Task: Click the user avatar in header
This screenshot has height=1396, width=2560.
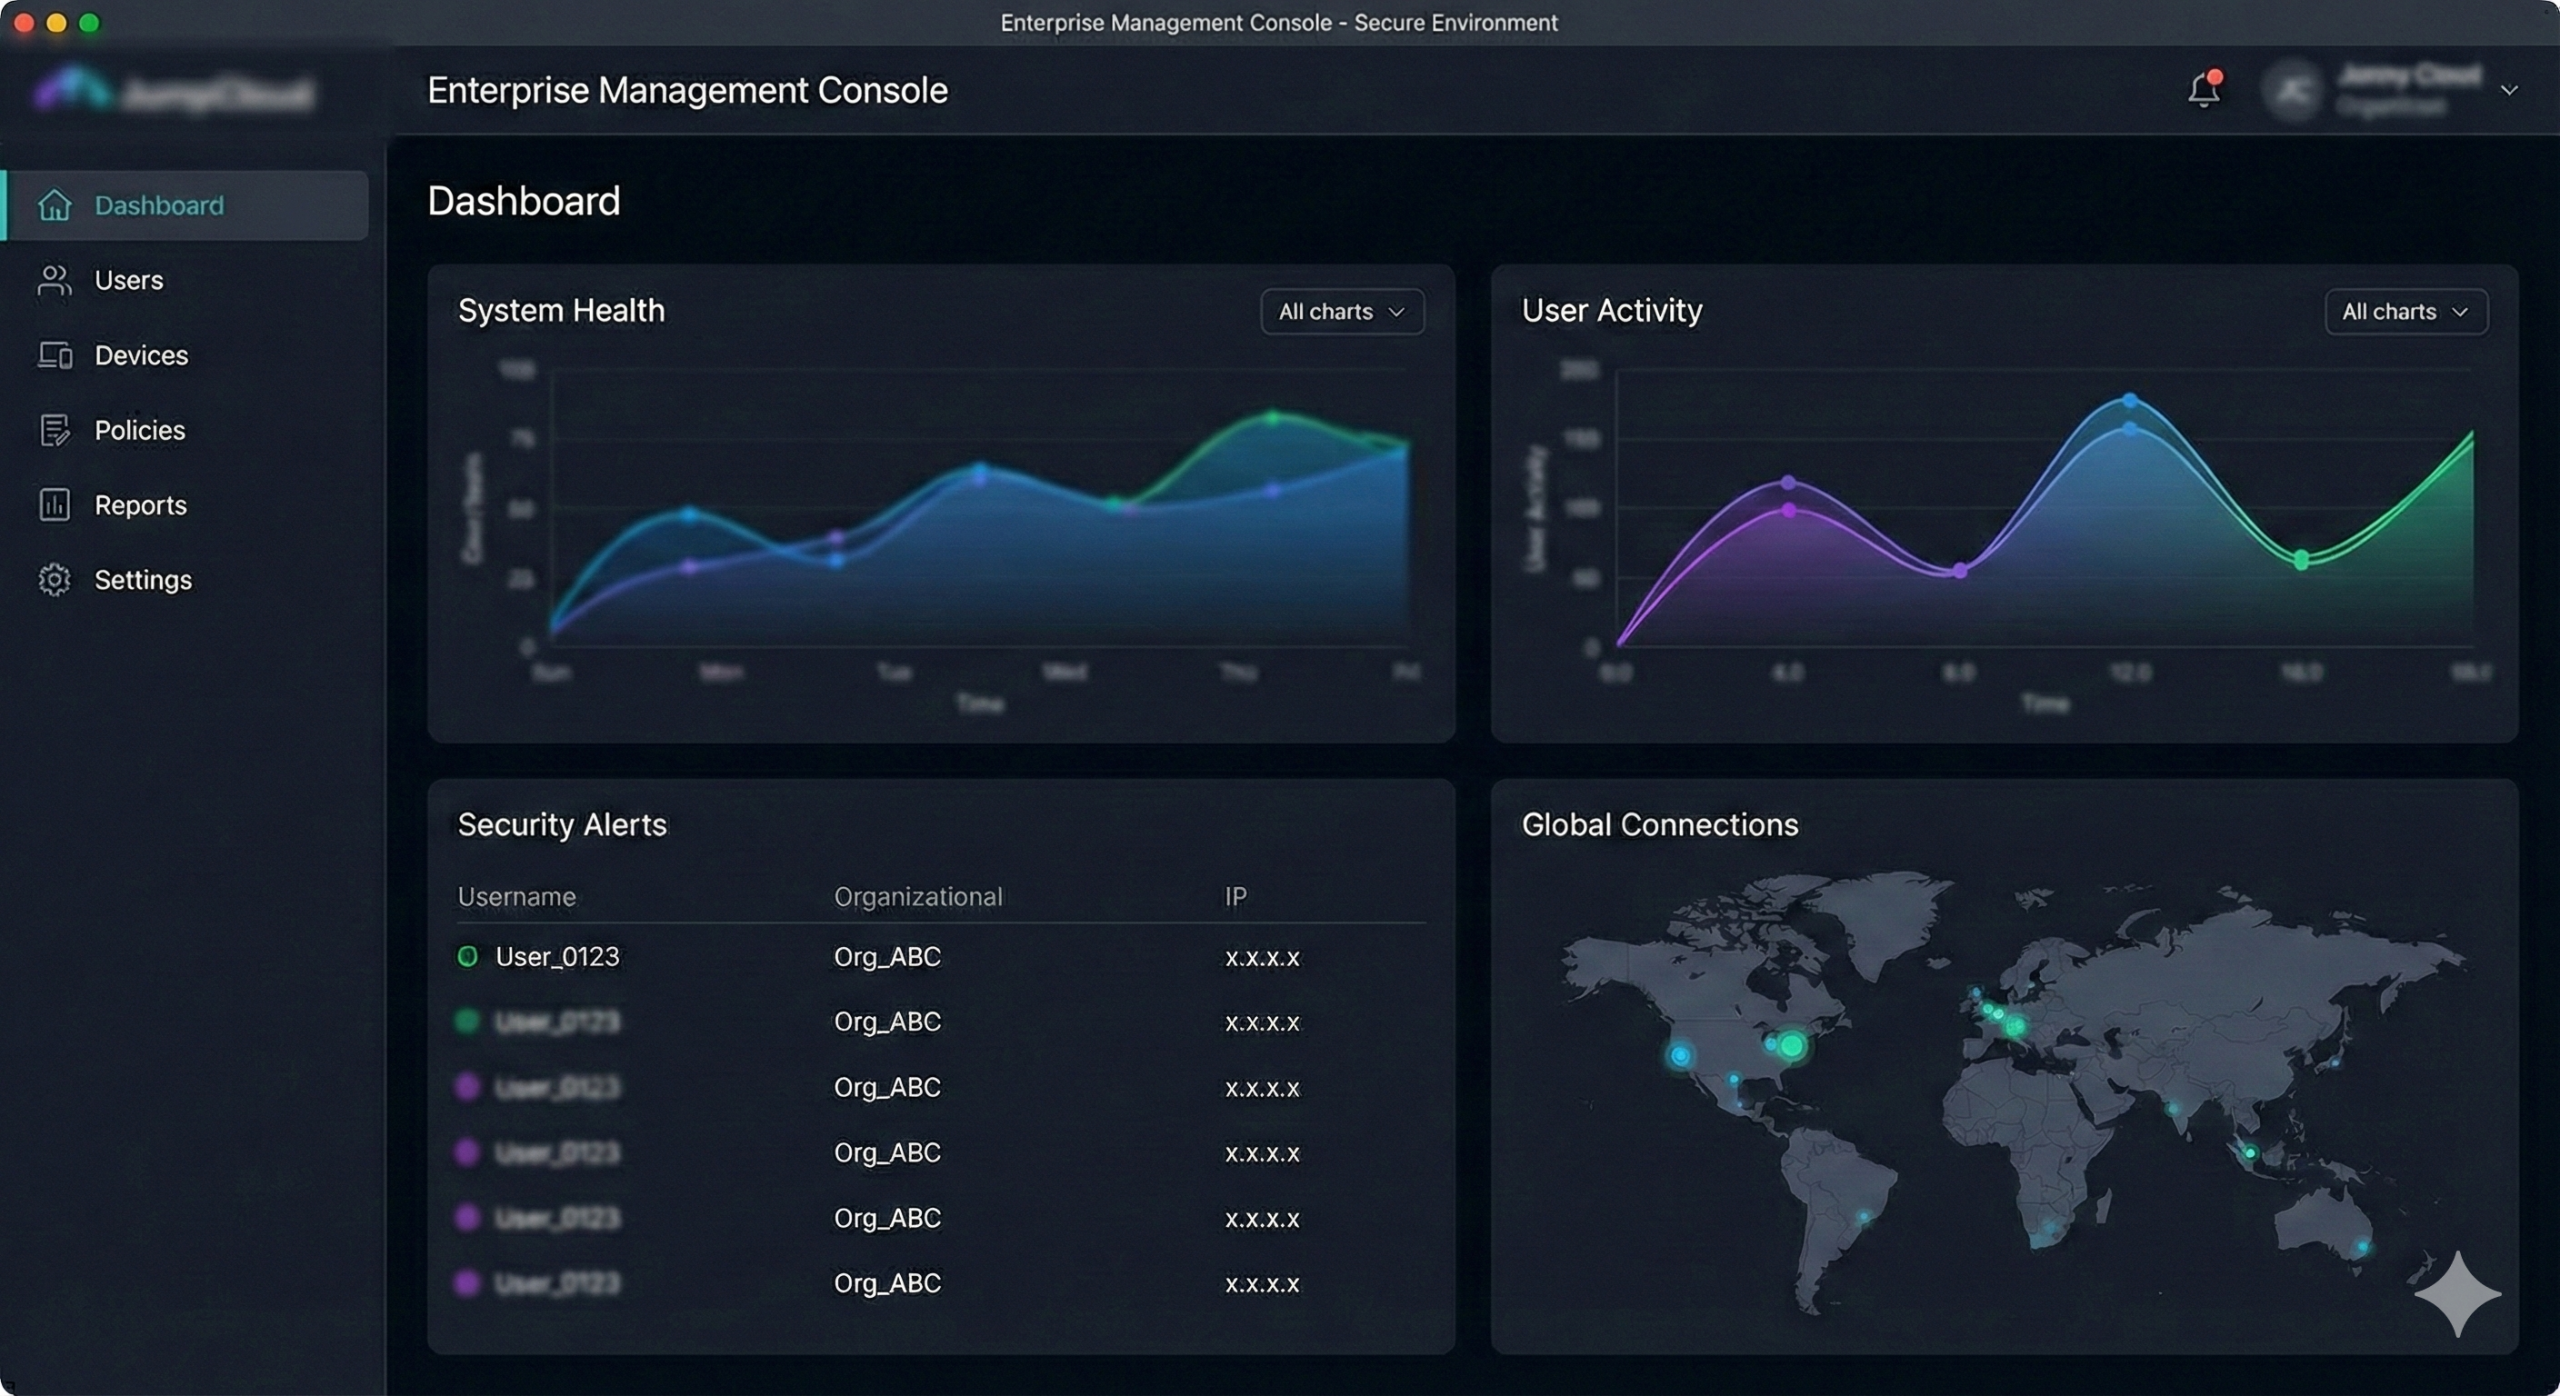Action: (2292, 91)
